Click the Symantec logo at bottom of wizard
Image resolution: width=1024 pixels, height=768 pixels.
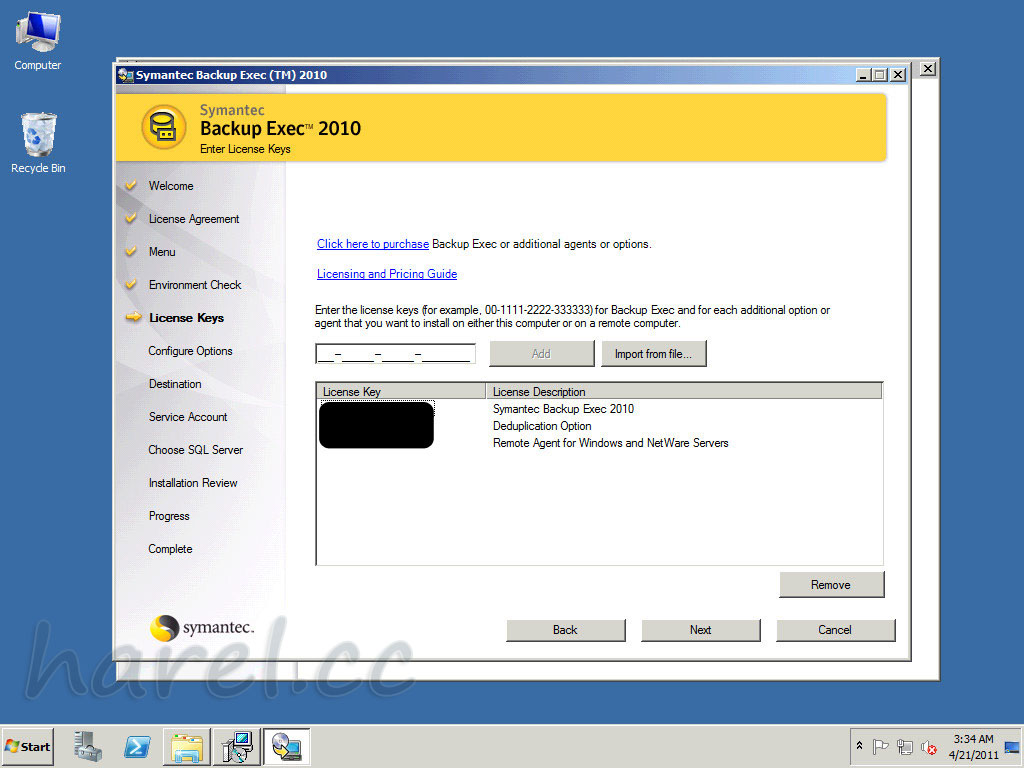point(202,628)
